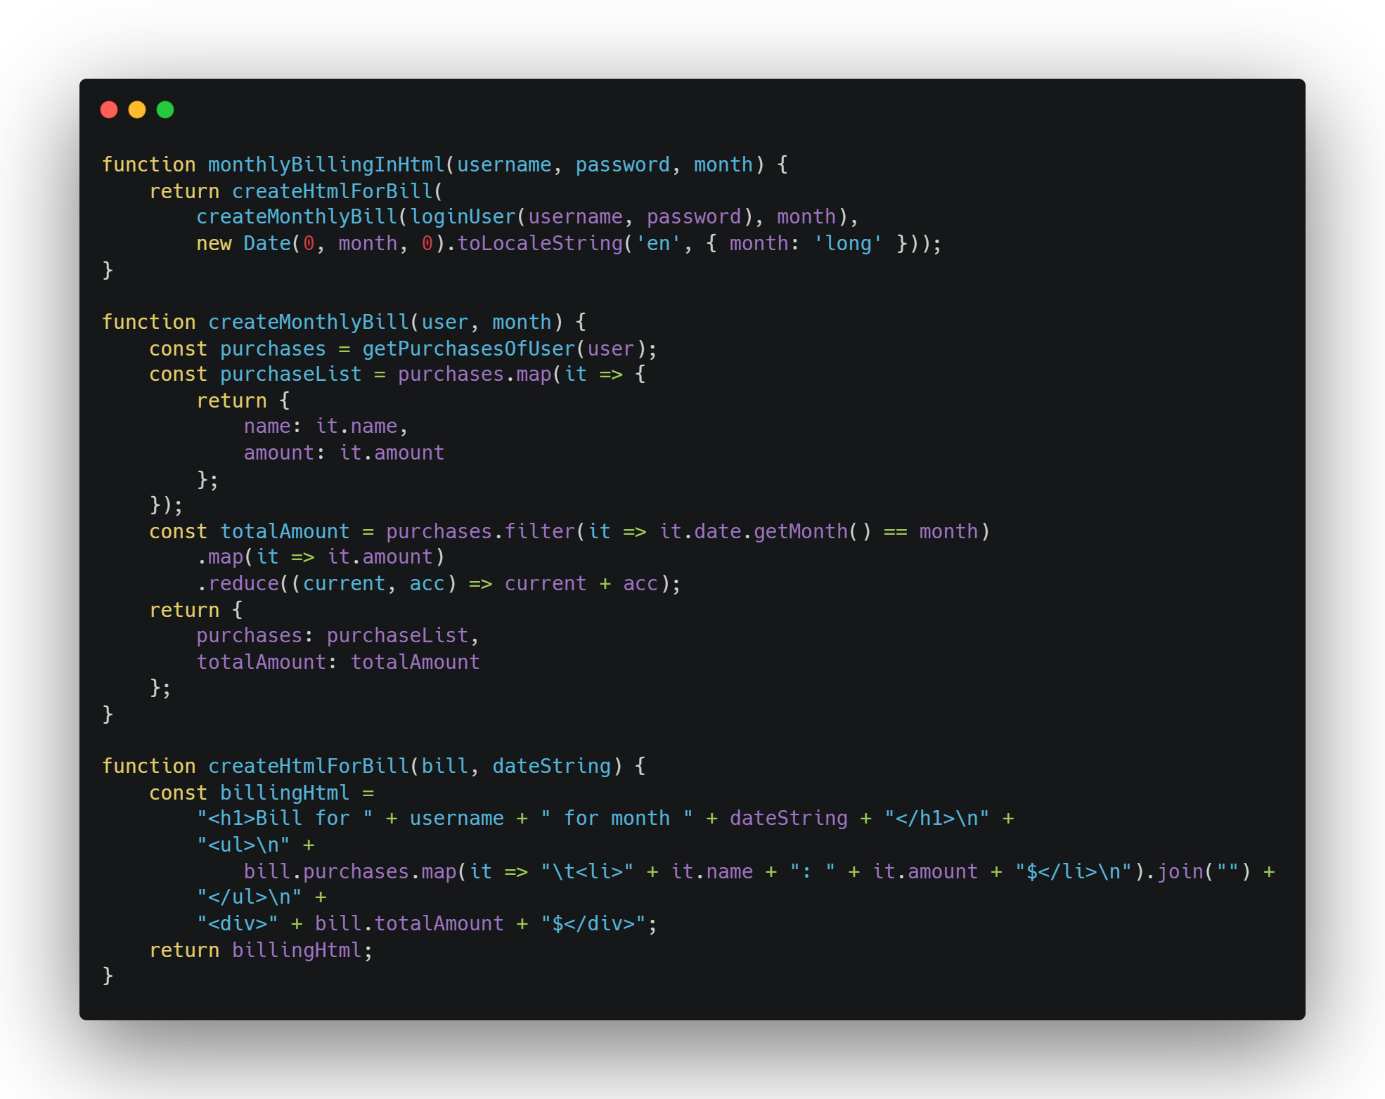Click the 'function createHtmlForBill' declaration
This screenshot has width=1385, height=1099.
(255, 766)
